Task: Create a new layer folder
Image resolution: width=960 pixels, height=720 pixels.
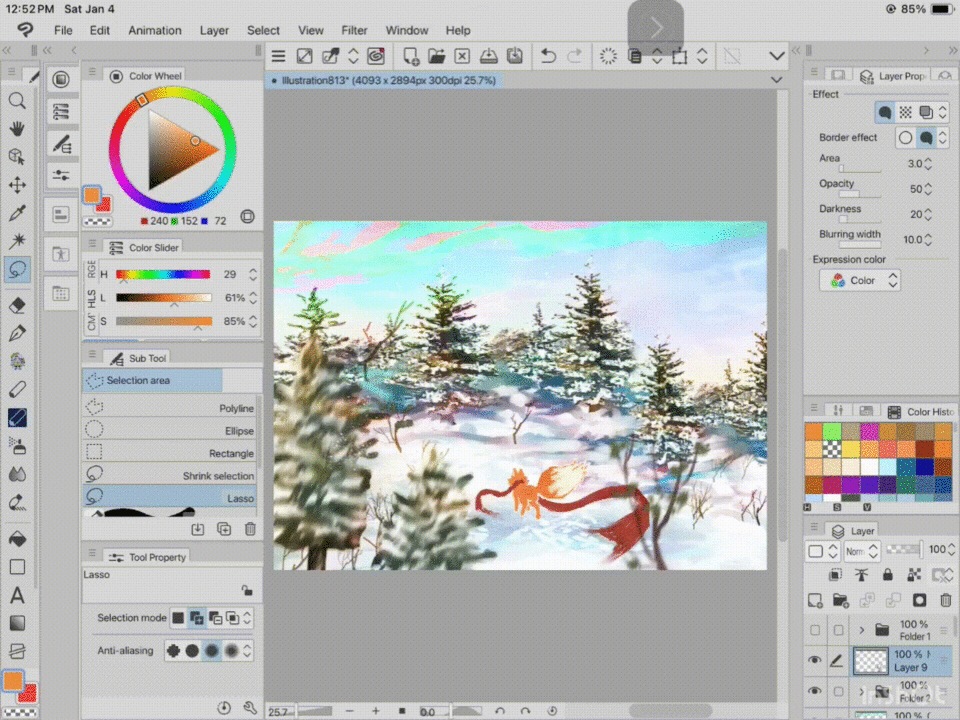Action: [841, 601]
